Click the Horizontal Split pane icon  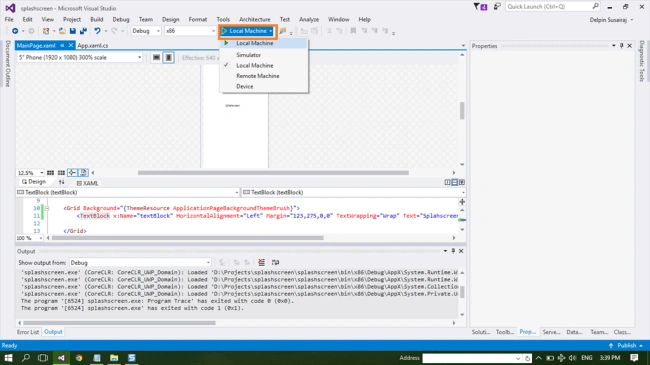click(x=455, y=182)
